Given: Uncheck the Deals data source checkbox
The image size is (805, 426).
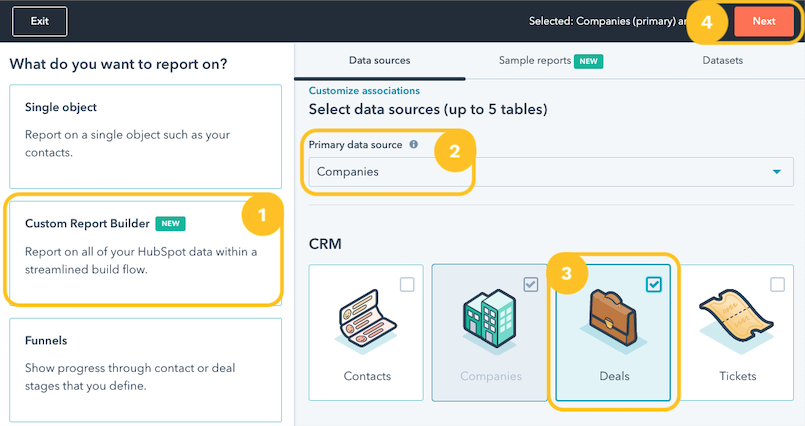Looking at the screenshot, I should pyautogui.click(x=654, y=284).
